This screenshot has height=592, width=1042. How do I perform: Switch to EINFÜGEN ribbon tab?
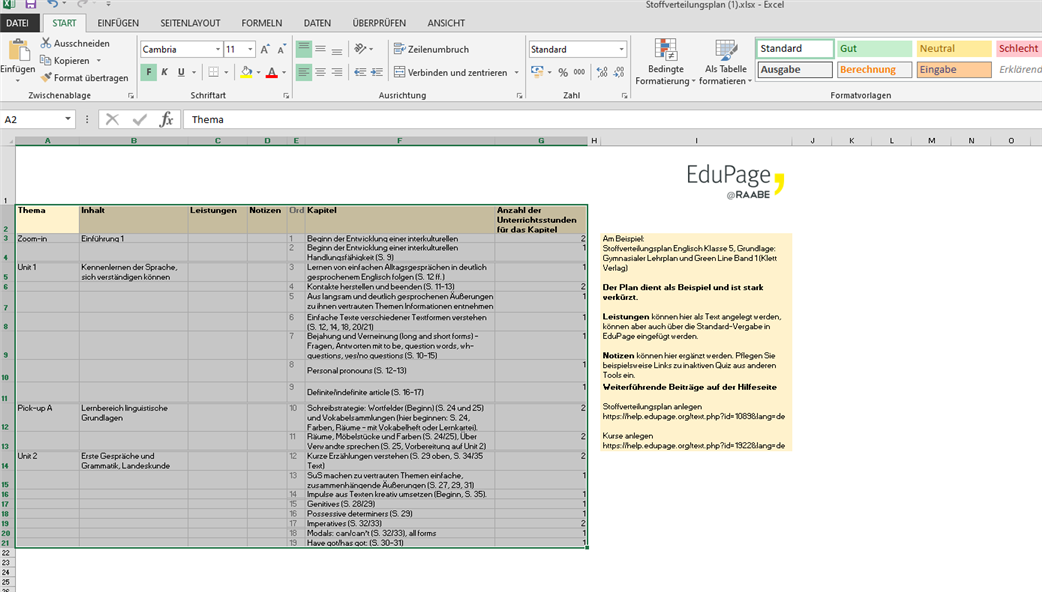pyautogui.click(x=118, y=23)
